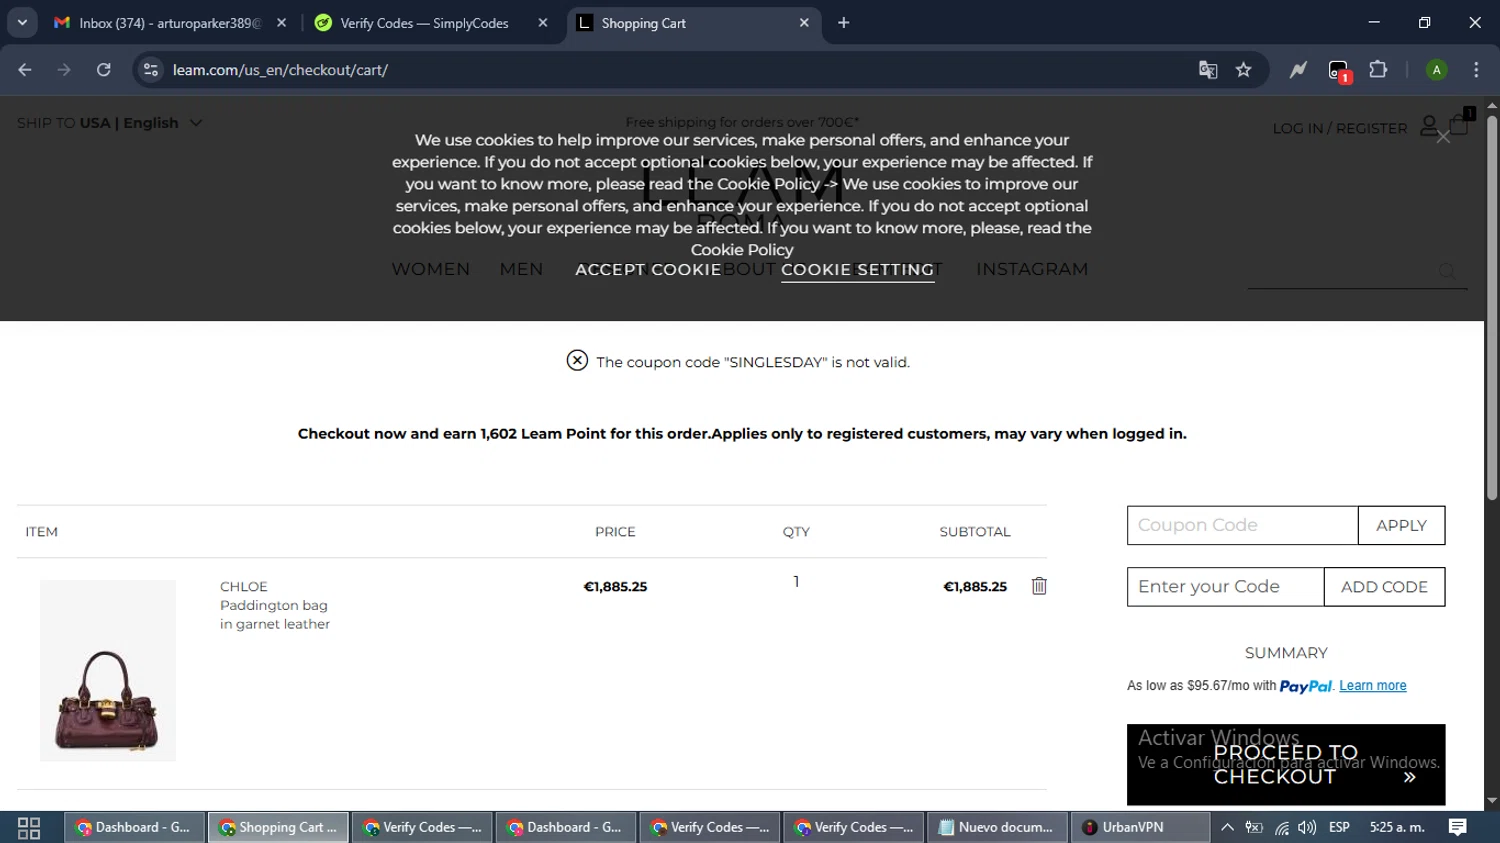This screenshot has height=843, width=1500.
Task: Open the MEN menu
Action: (x=522, y=270)
